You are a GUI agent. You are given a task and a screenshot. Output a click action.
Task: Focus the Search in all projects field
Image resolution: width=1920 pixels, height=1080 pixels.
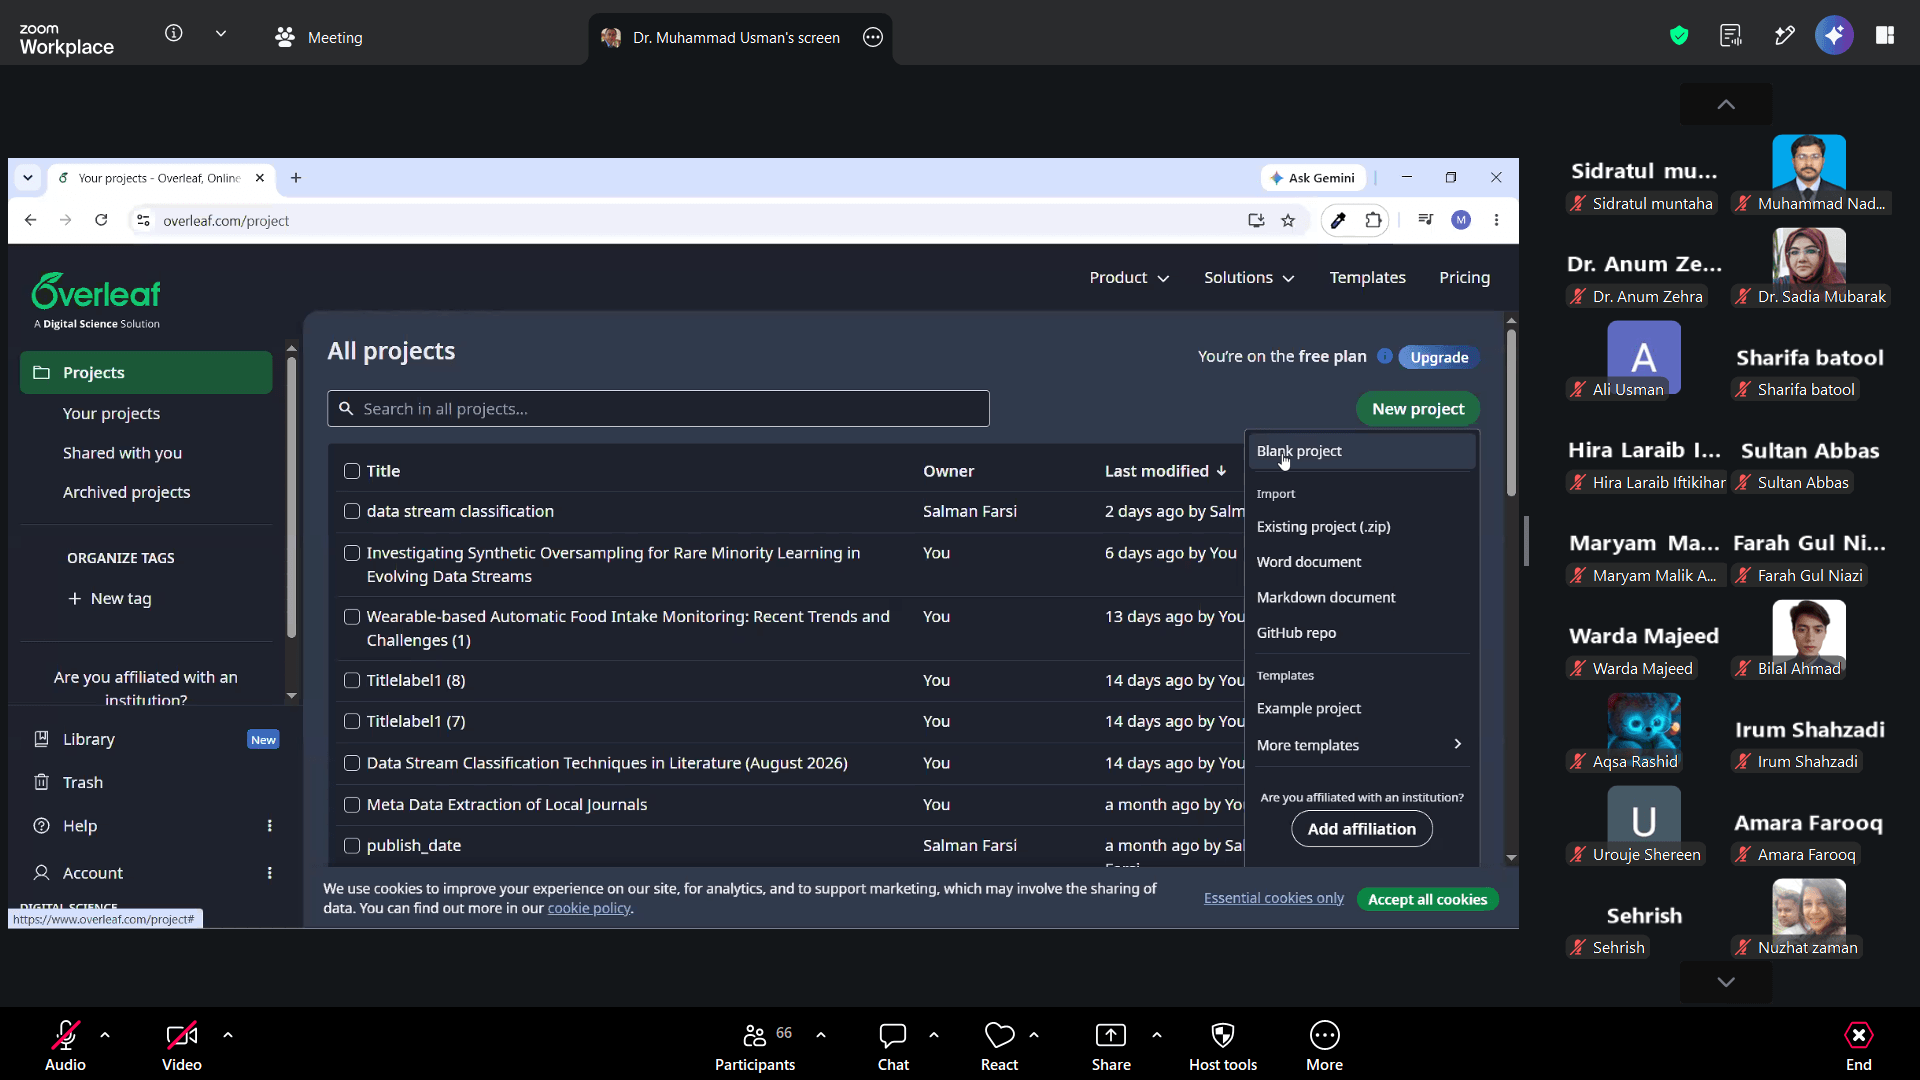tap(658, 408)
